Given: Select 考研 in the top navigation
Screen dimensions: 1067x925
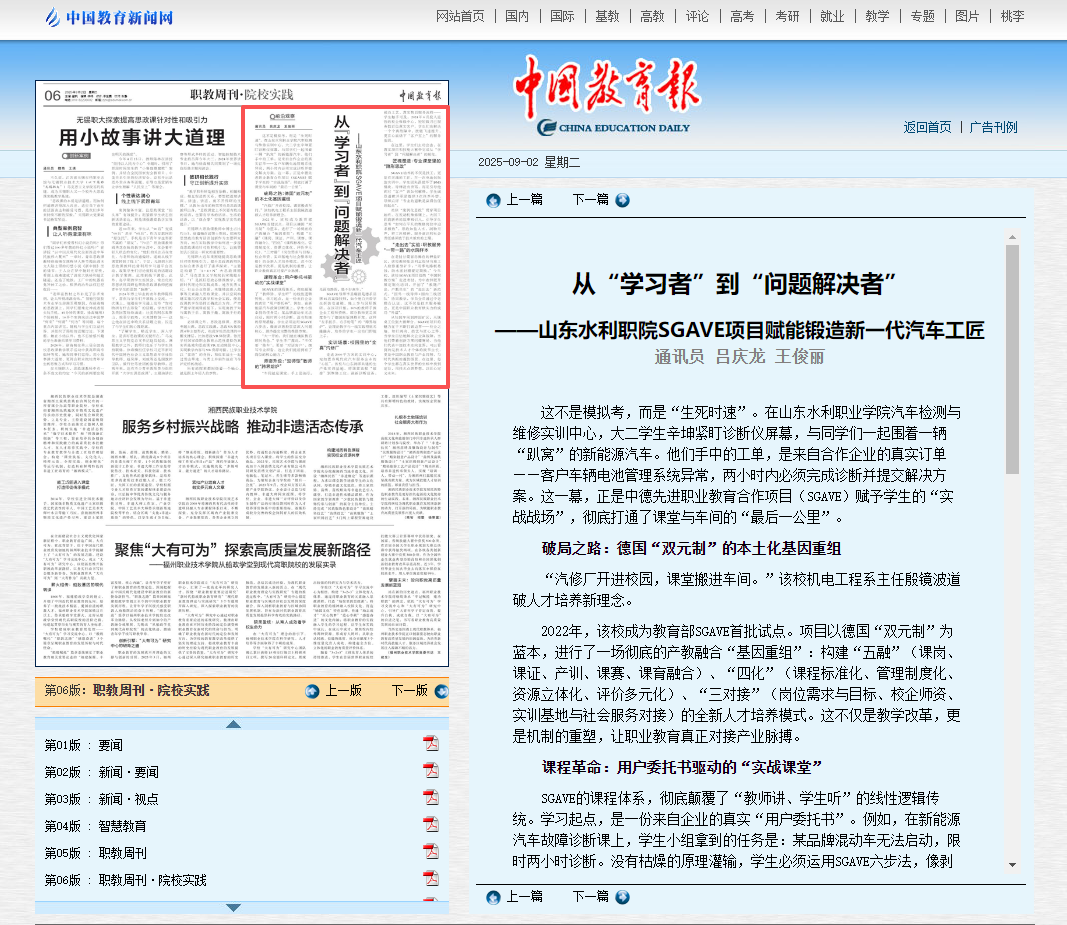Looking at the screenshot, I should (787, 16).
